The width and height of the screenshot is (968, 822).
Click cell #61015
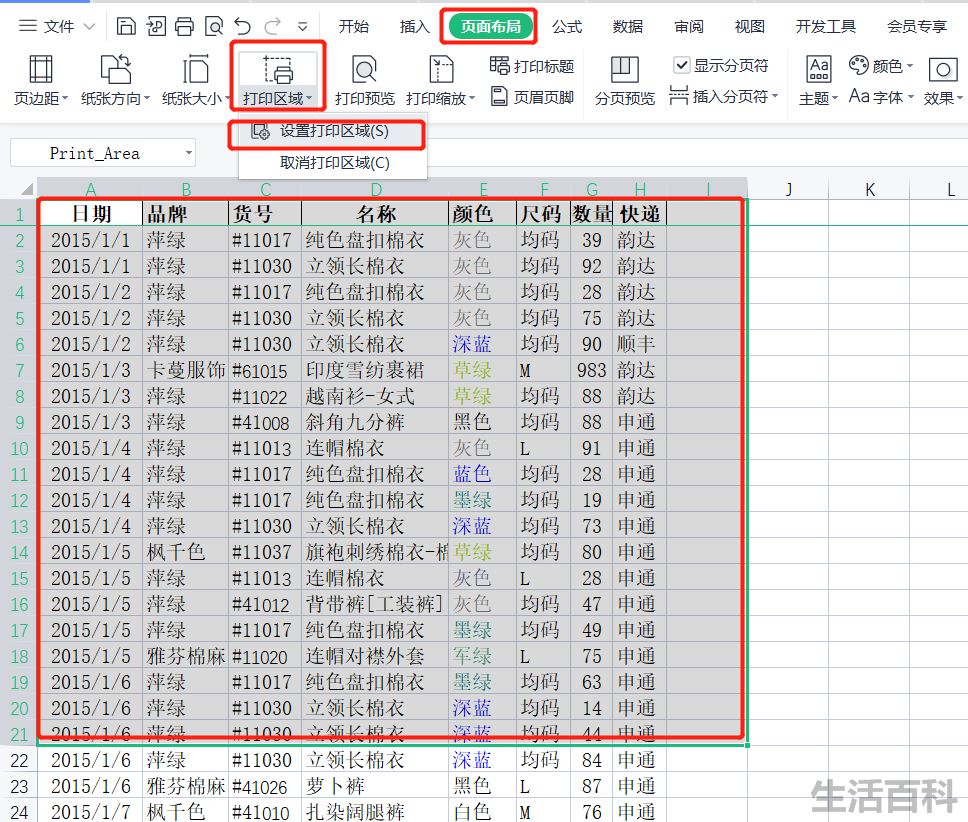tap(265, 370)
